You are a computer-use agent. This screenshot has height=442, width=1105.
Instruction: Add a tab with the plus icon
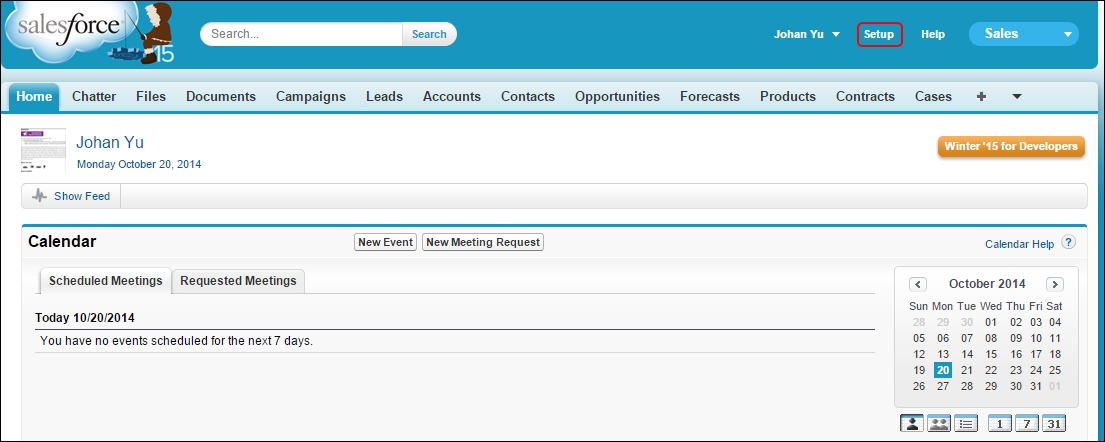pyautogui.click(x=981, y=97)
